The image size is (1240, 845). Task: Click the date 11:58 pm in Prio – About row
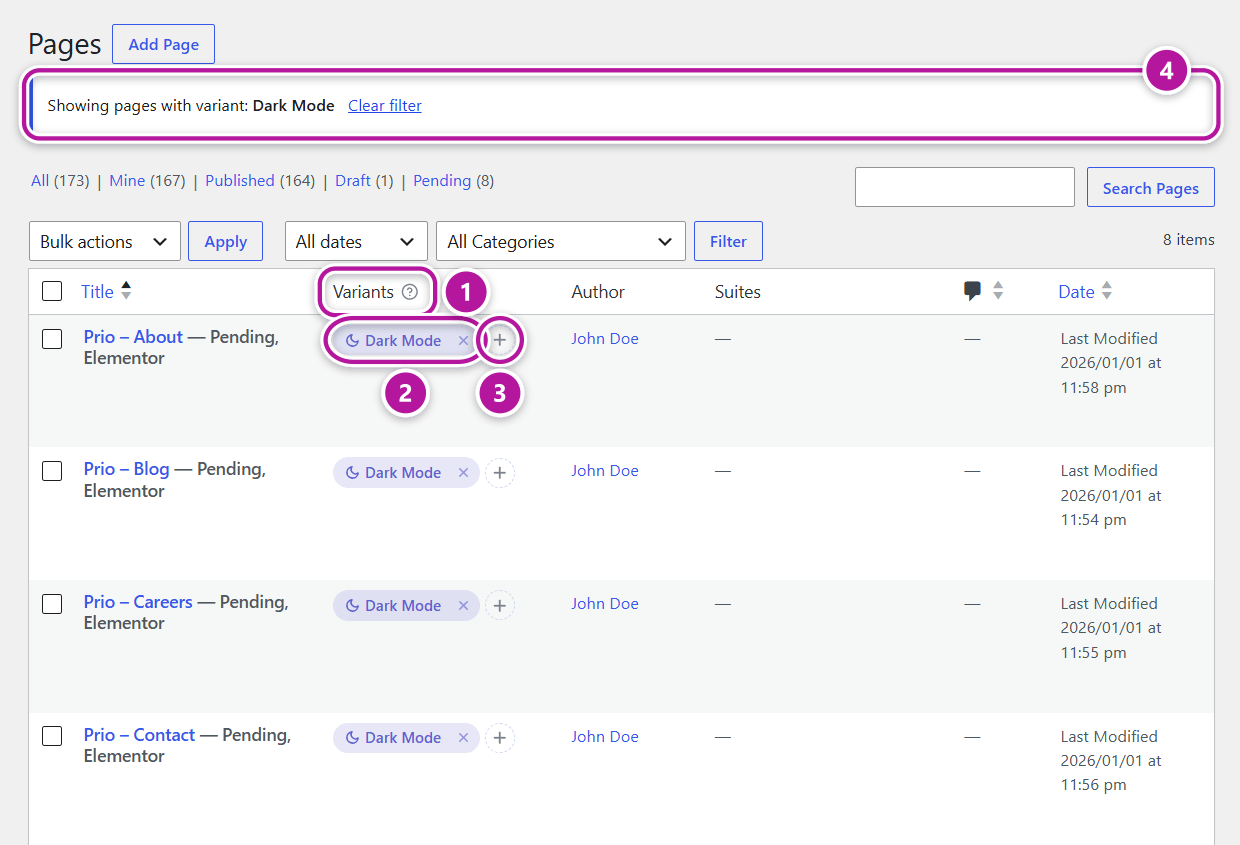tap(1094, 388)
